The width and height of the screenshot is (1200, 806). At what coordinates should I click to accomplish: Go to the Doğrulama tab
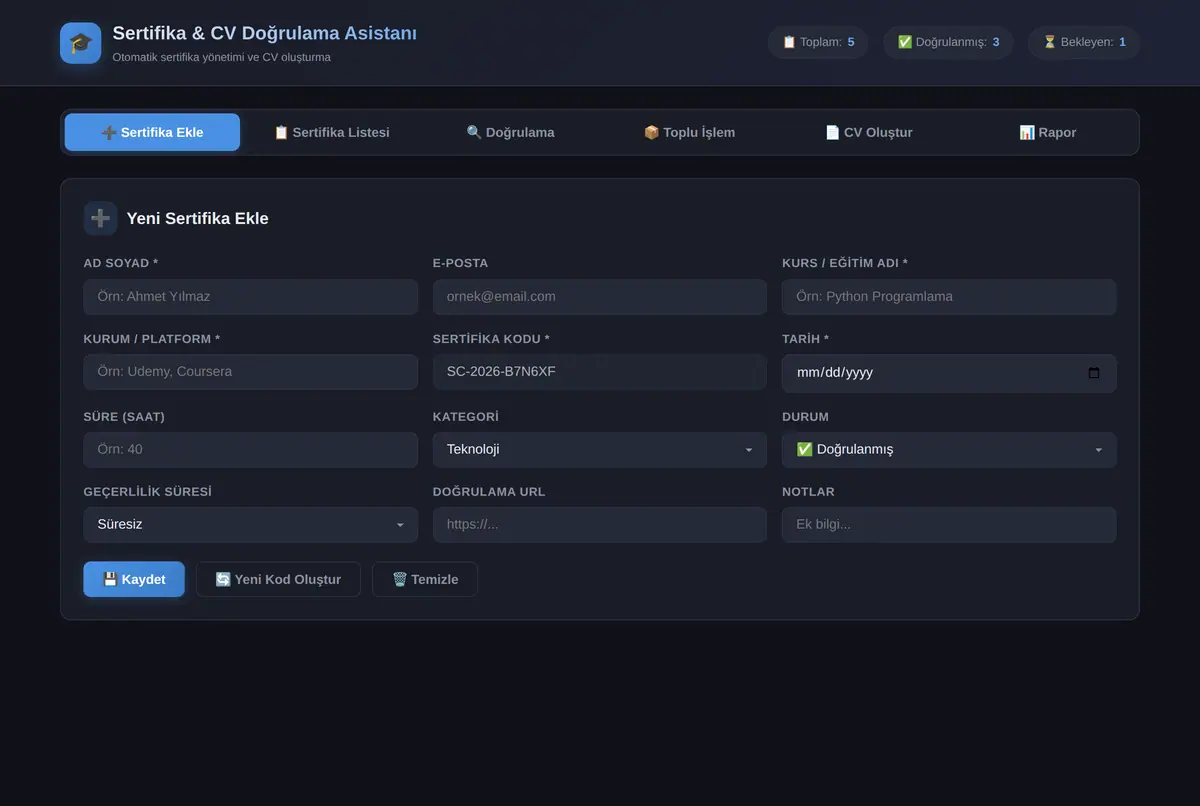[510, 132]
